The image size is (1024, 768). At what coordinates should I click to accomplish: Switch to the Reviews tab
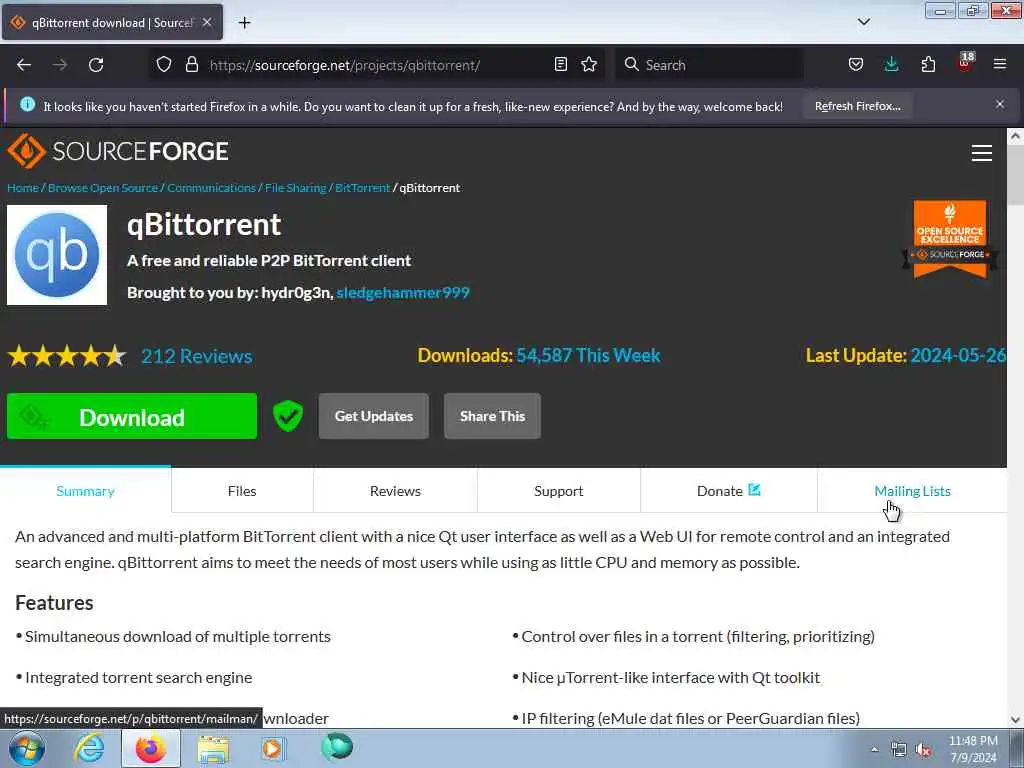tap(395, 490)
